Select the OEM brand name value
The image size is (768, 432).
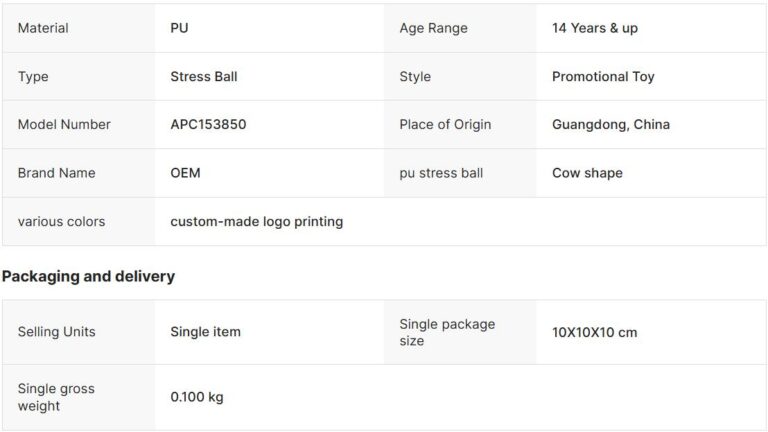[185, 173]
